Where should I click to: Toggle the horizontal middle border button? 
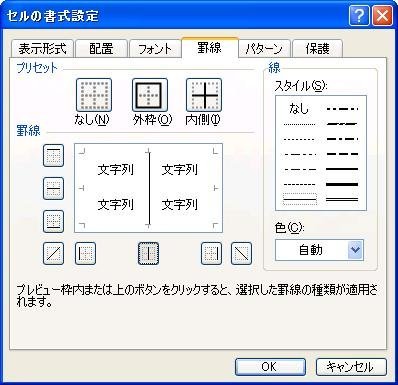pyautogui.click(x=53, y=188)
